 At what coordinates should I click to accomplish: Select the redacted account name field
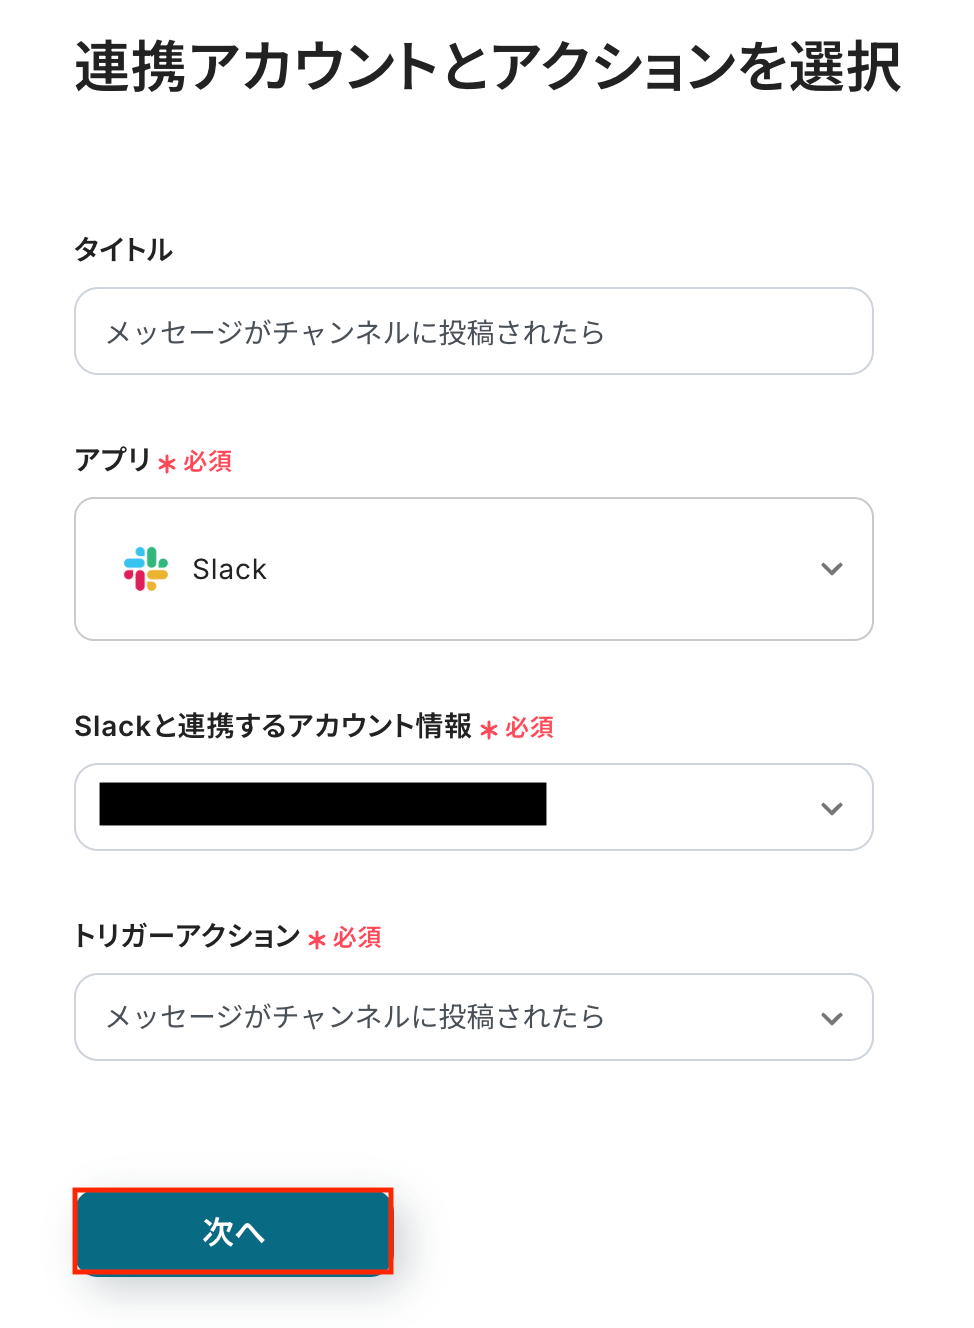click(323, 804)
